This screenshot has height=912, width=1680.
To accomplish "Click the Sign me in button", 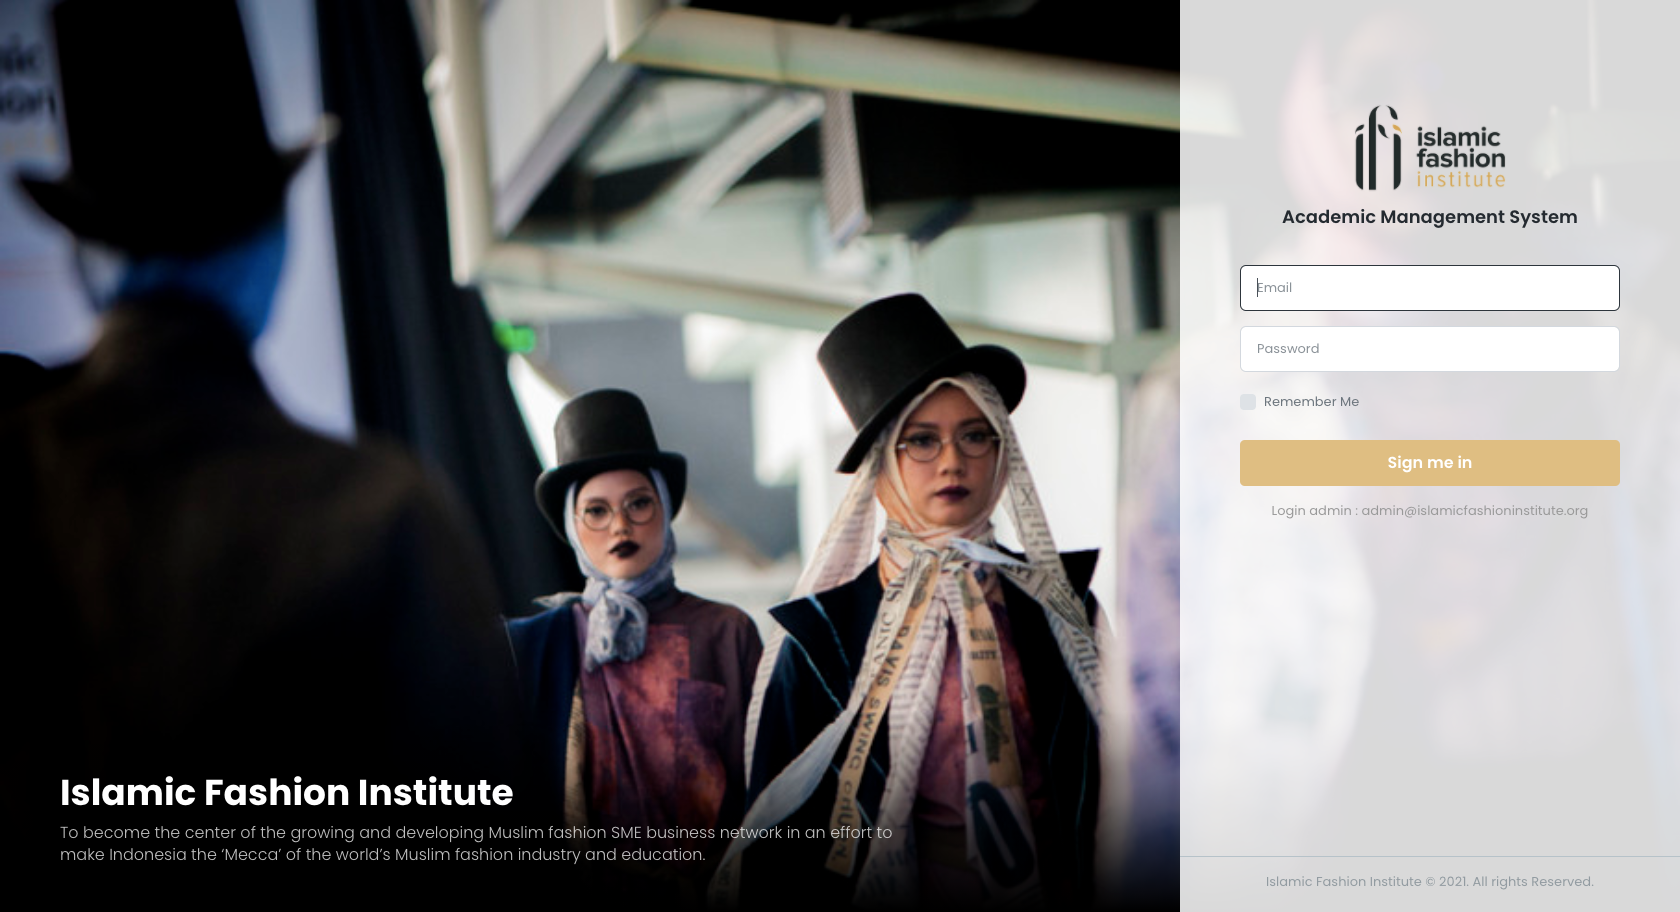I will [x=1430, y=463].
